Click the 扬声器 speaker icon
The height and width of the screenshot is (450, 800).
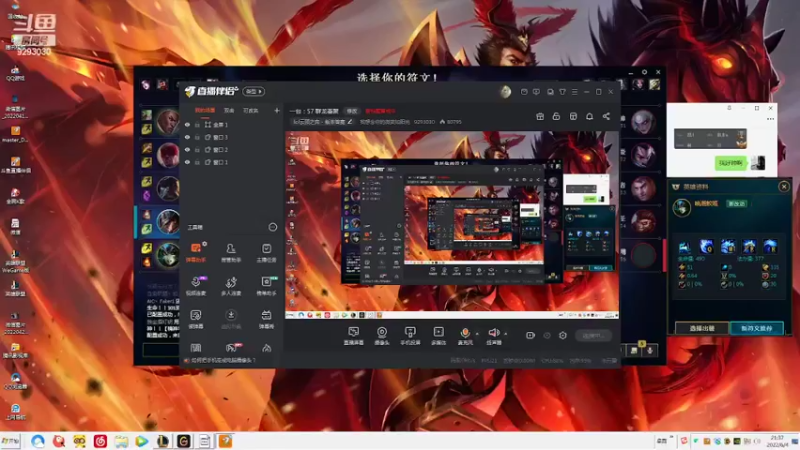493,333
